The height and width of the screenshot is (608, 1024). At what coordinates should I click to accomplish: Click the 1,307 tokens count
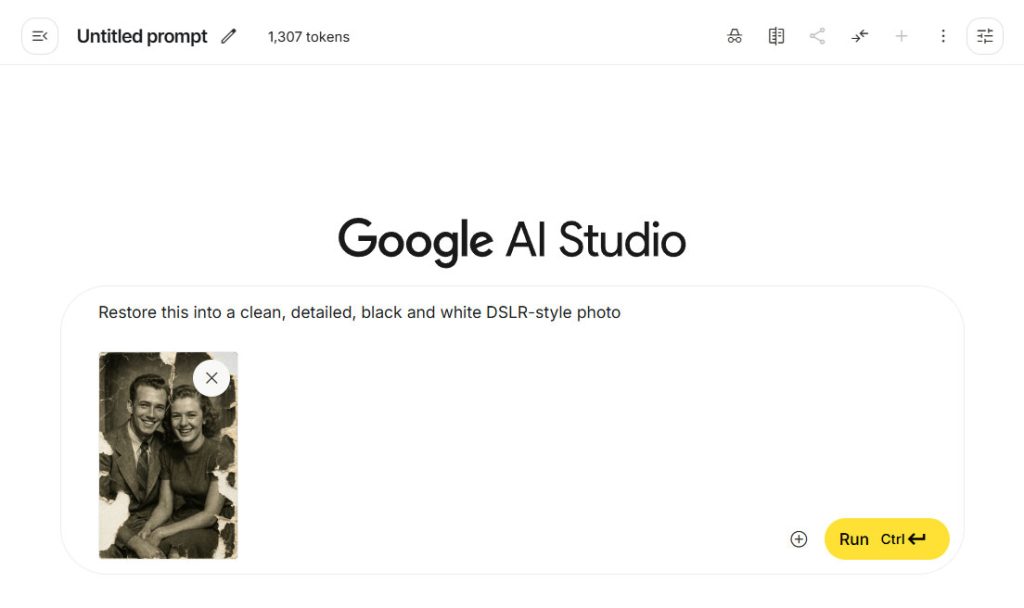pos(308,38)
